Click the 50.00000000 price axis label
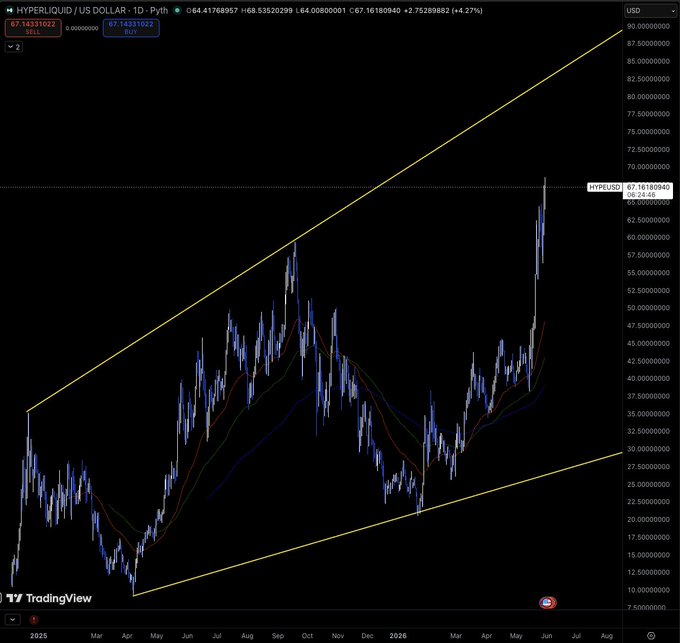The width and height of the screenshot is (680, 643). [x=648, y=308]
